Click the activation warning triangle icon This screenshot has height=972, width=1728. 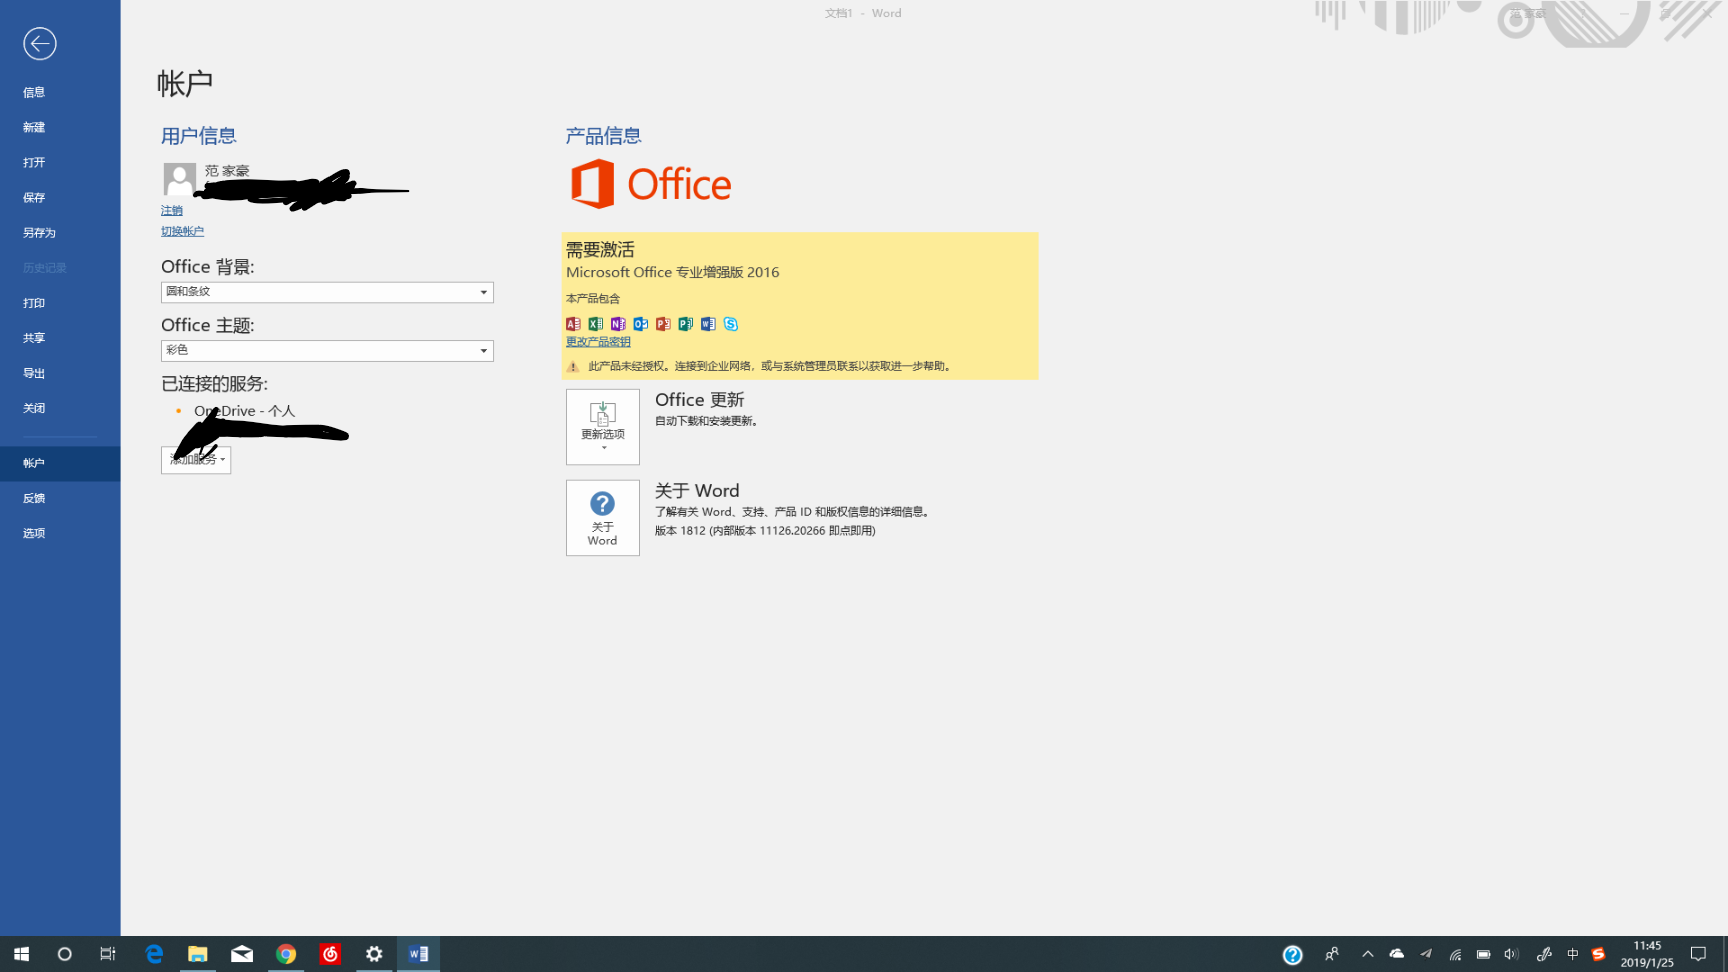(573, 367)
